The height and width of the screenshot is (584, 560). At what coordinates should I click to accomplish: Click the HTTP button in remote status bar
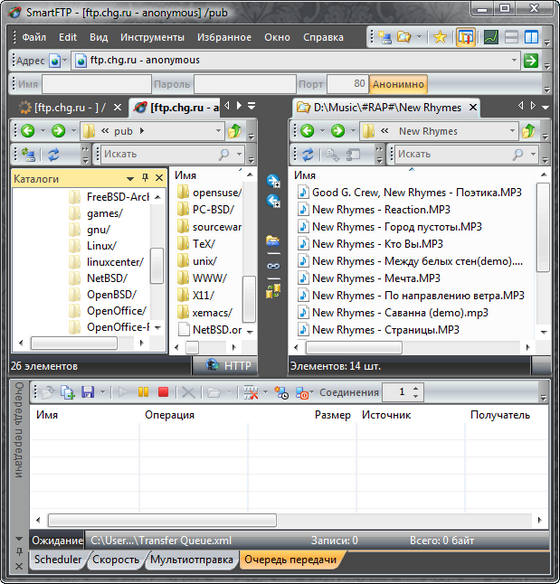(x=229, y=366)
